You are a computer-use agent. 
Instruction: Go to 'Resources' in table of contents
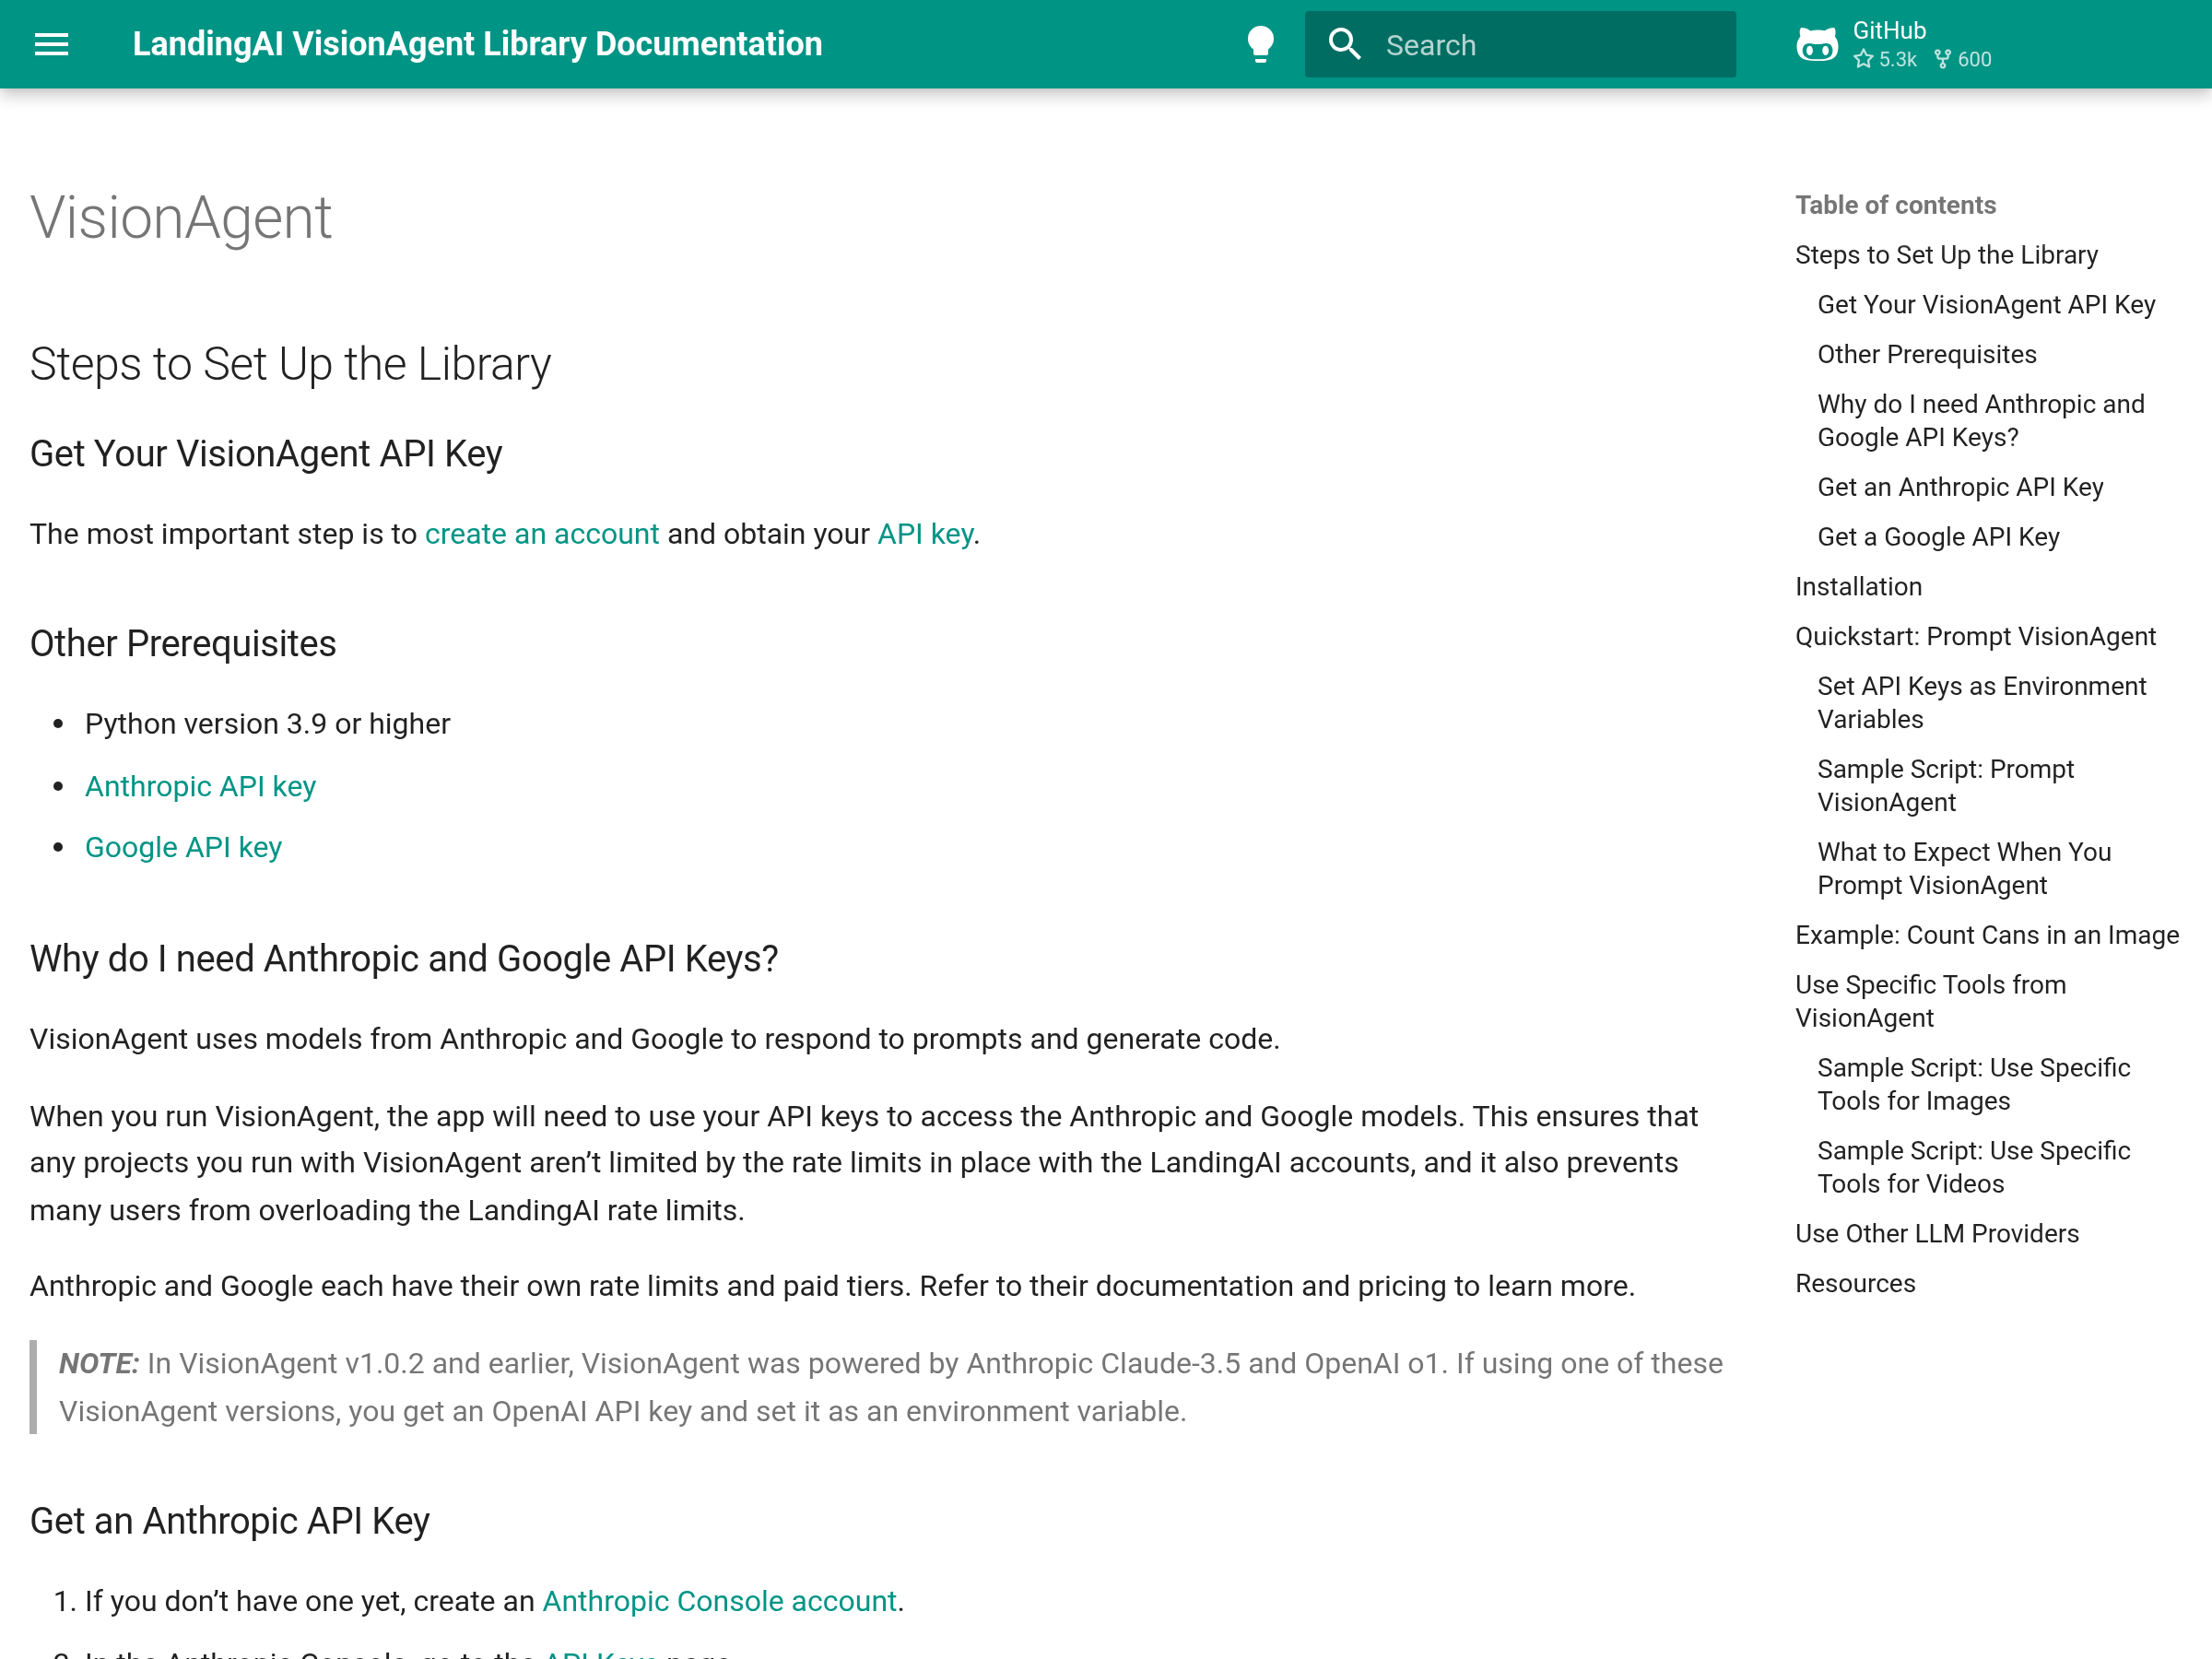point(1855,1284)
